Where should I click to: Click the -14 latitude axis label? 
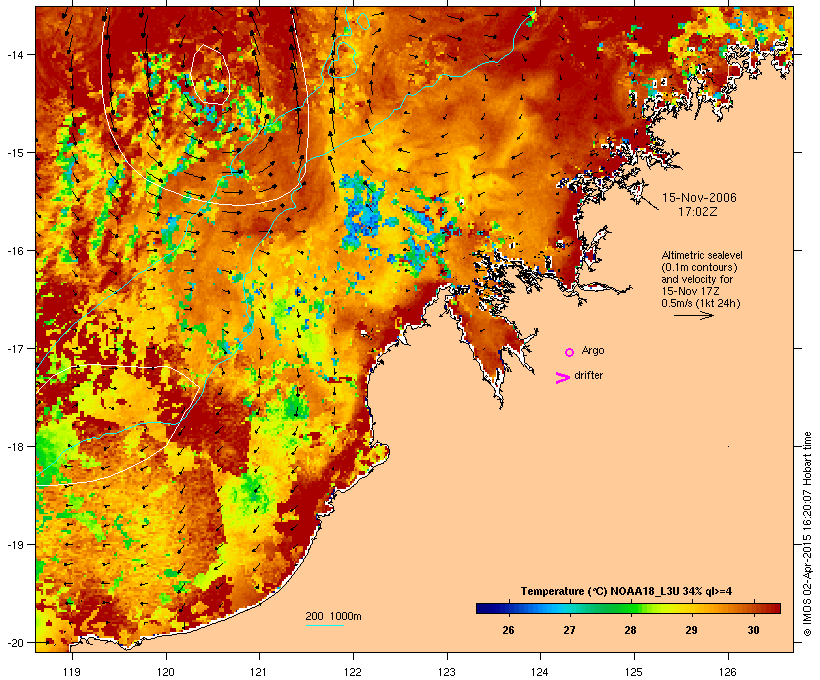tap(14, 54)
